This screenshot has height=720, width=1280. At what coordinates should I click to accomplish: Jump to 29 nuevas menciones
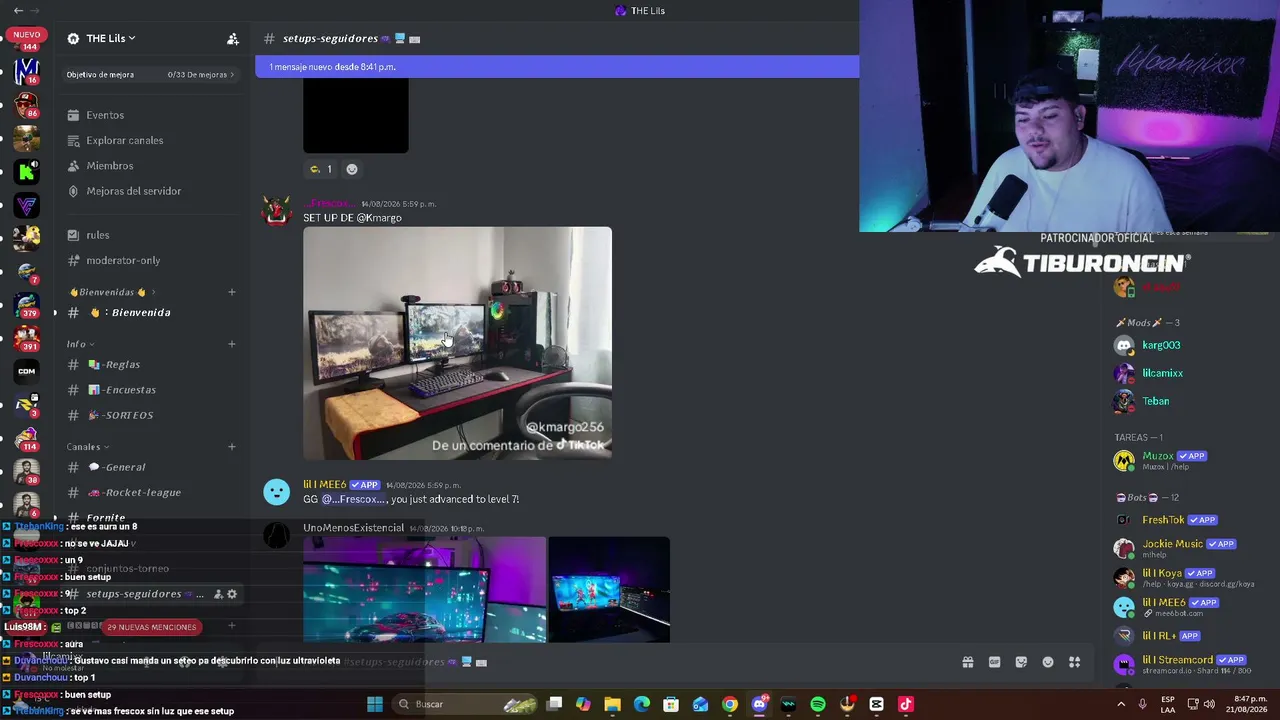(x=152, y=627)
